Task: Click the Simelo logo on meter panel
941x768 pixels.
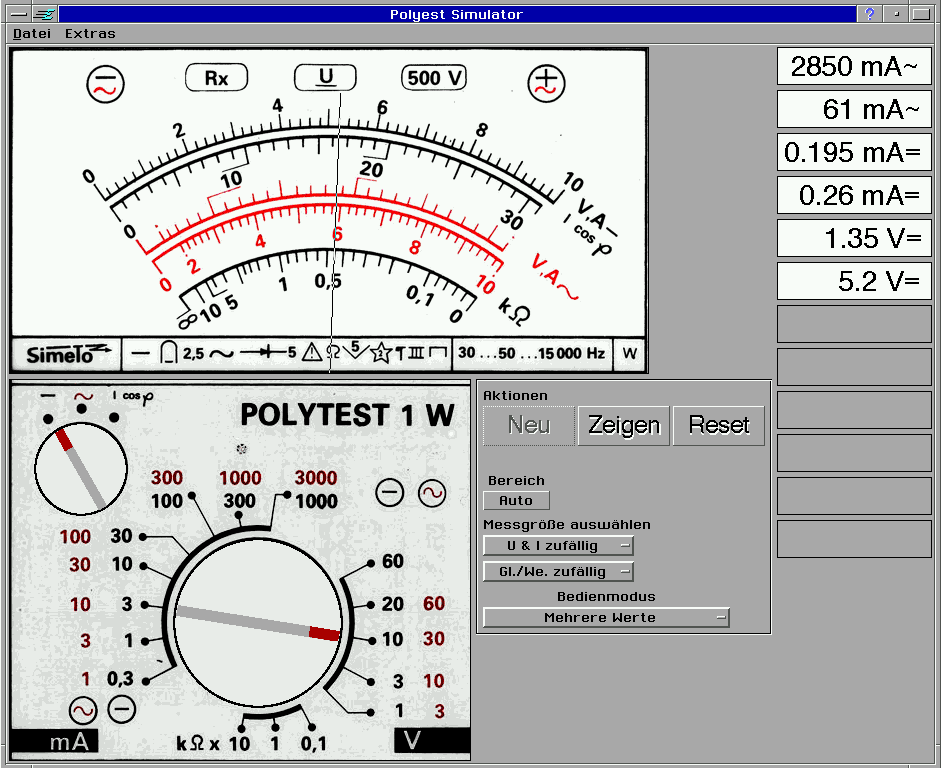Action: (65, 353)
